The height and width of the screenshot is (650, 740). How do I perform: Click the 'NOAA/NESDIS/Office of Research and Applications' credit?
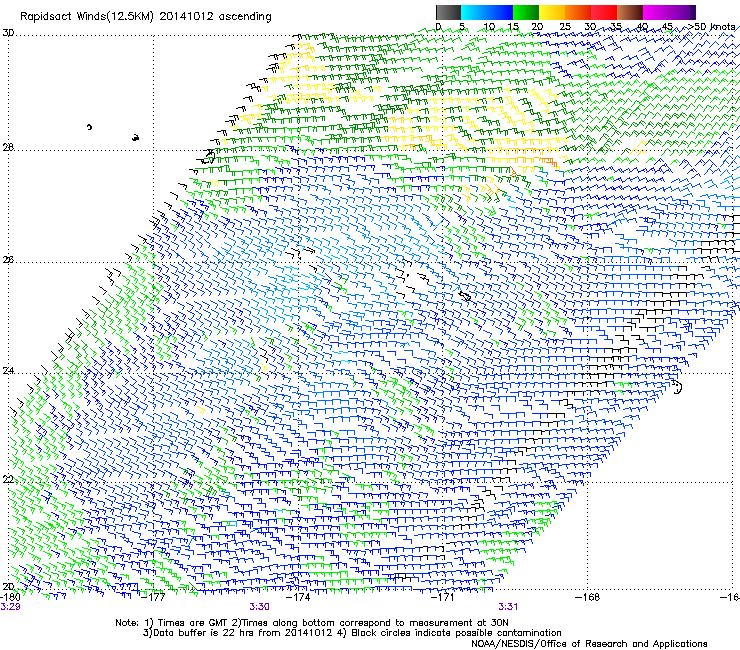point(589,644)
